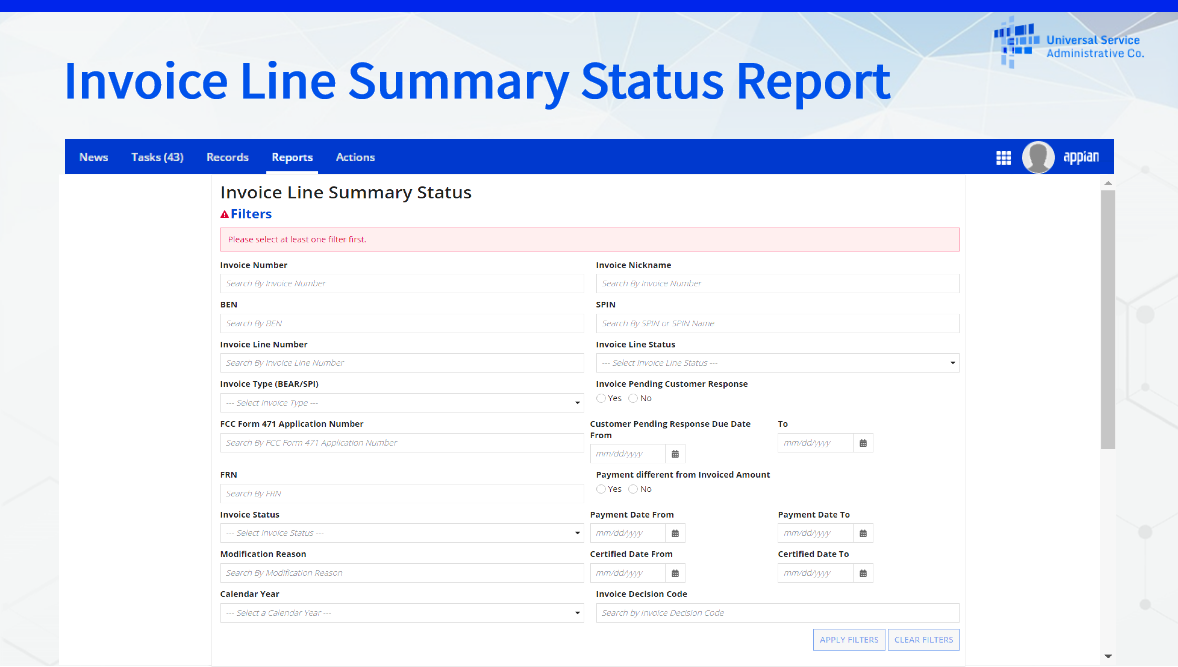Open the Appian apps grid icon
The width and height of the screenshot is (1178, 667).
click(1003, 158)
